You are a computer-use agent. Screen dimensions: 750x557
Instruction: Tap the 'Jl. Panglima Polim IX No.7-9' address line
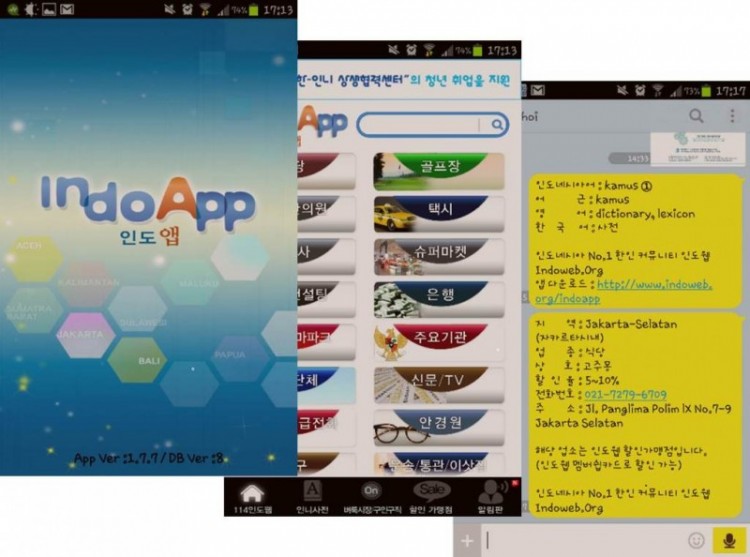coord(633,409)
